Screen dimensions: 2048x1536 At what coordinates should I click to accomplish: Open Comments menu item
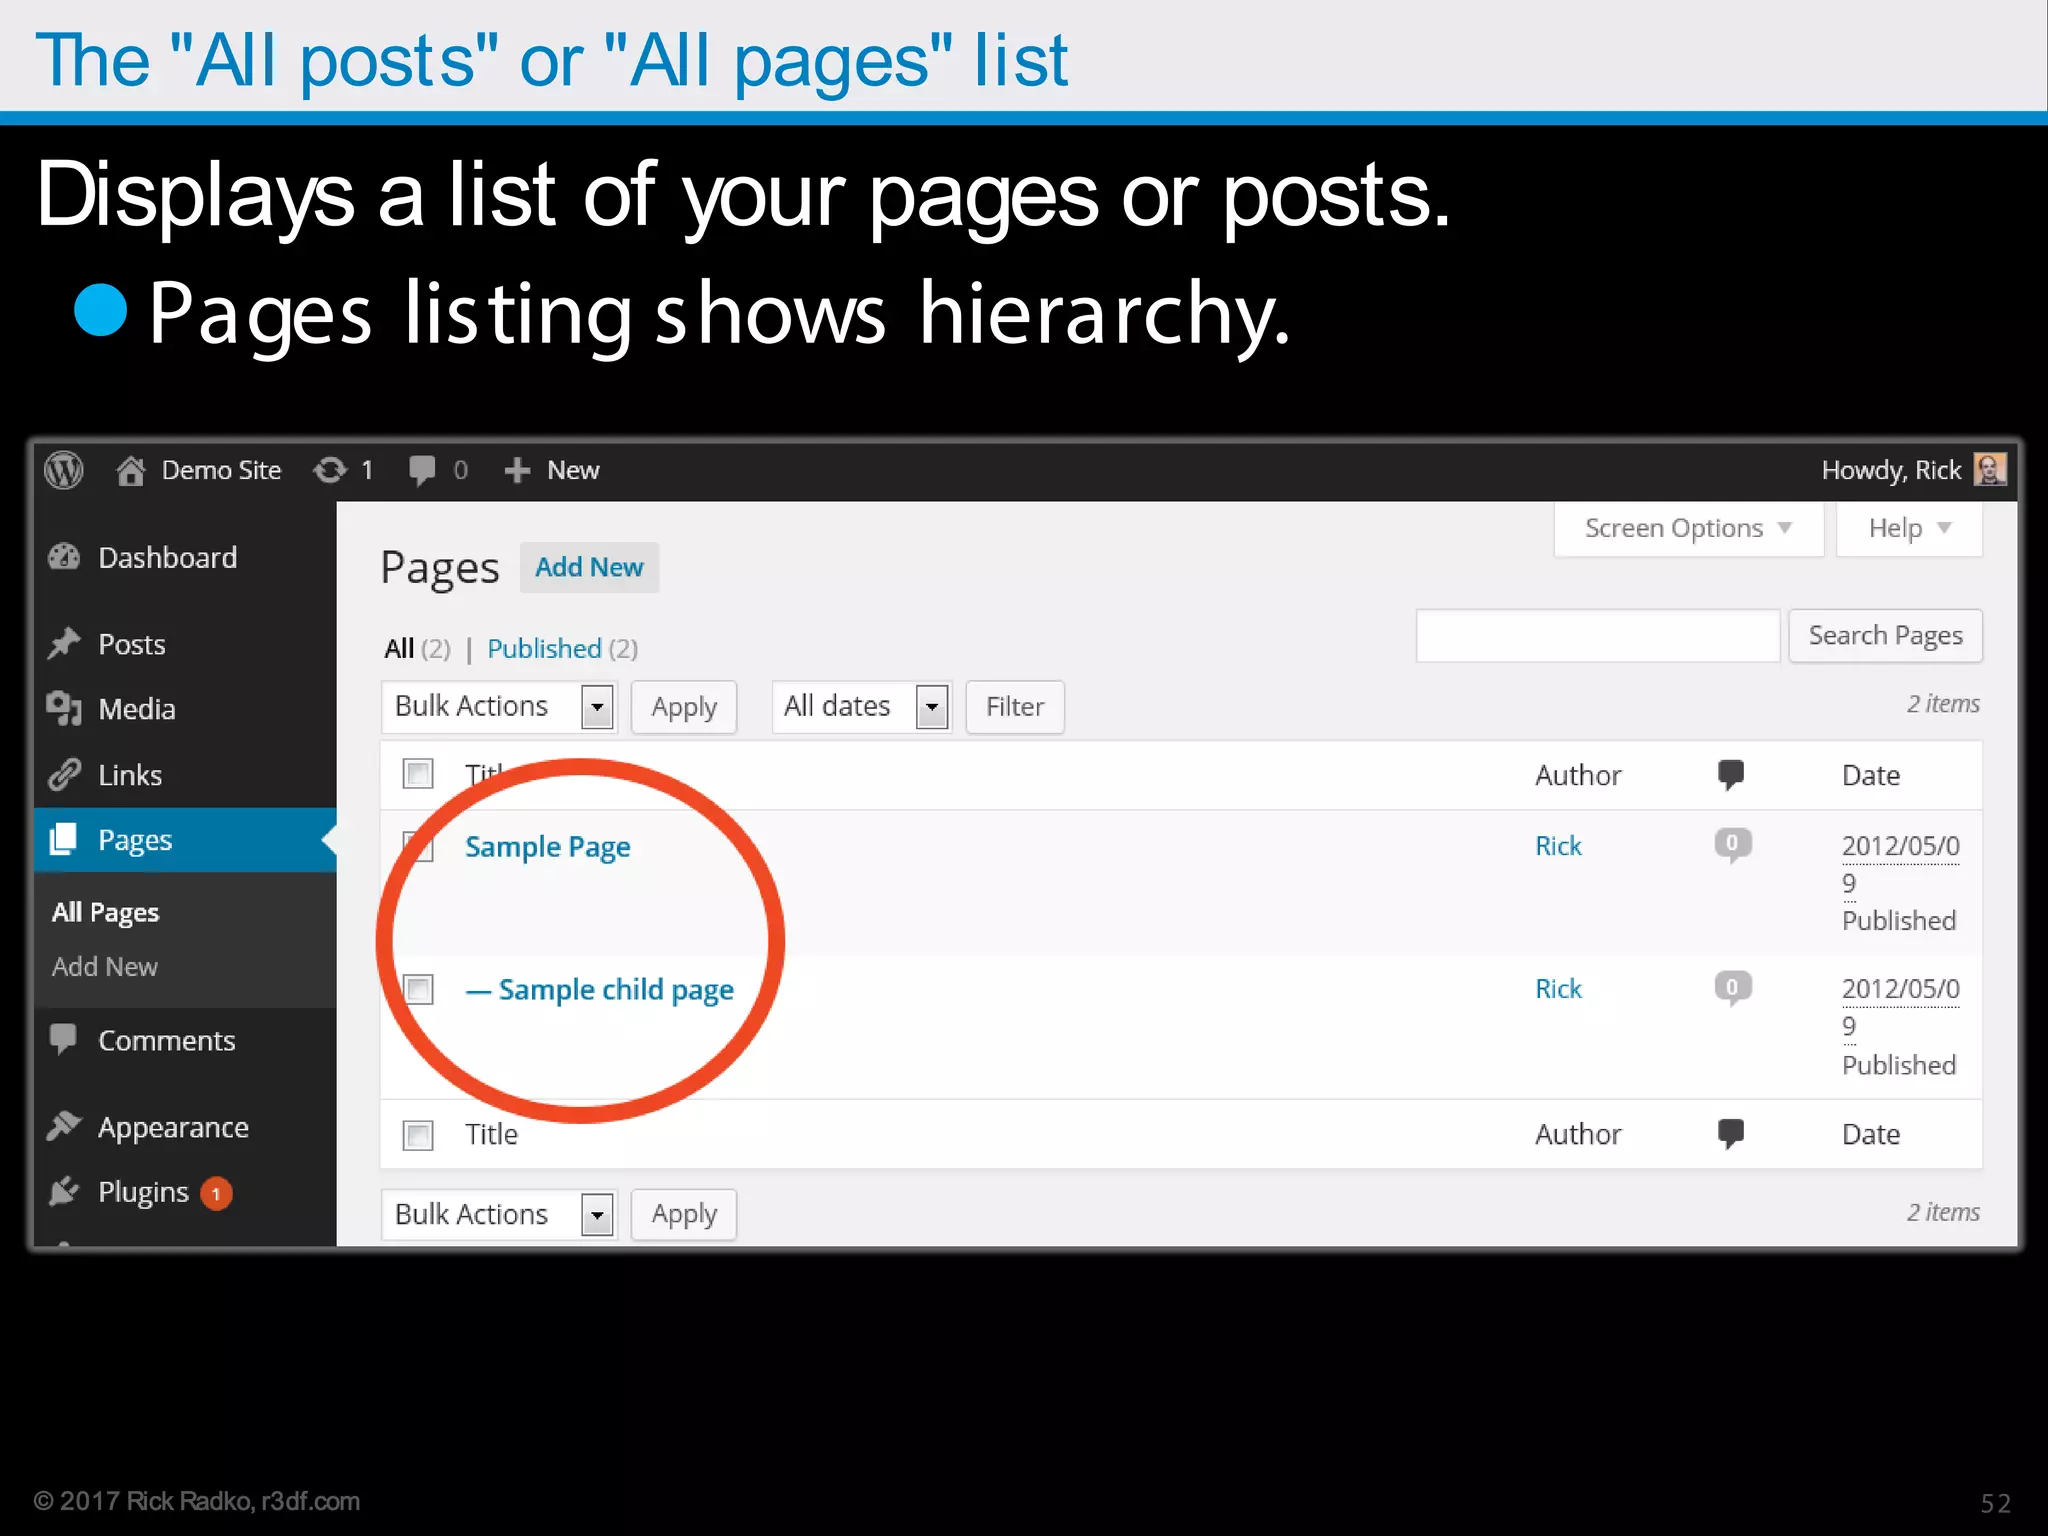166,1040
